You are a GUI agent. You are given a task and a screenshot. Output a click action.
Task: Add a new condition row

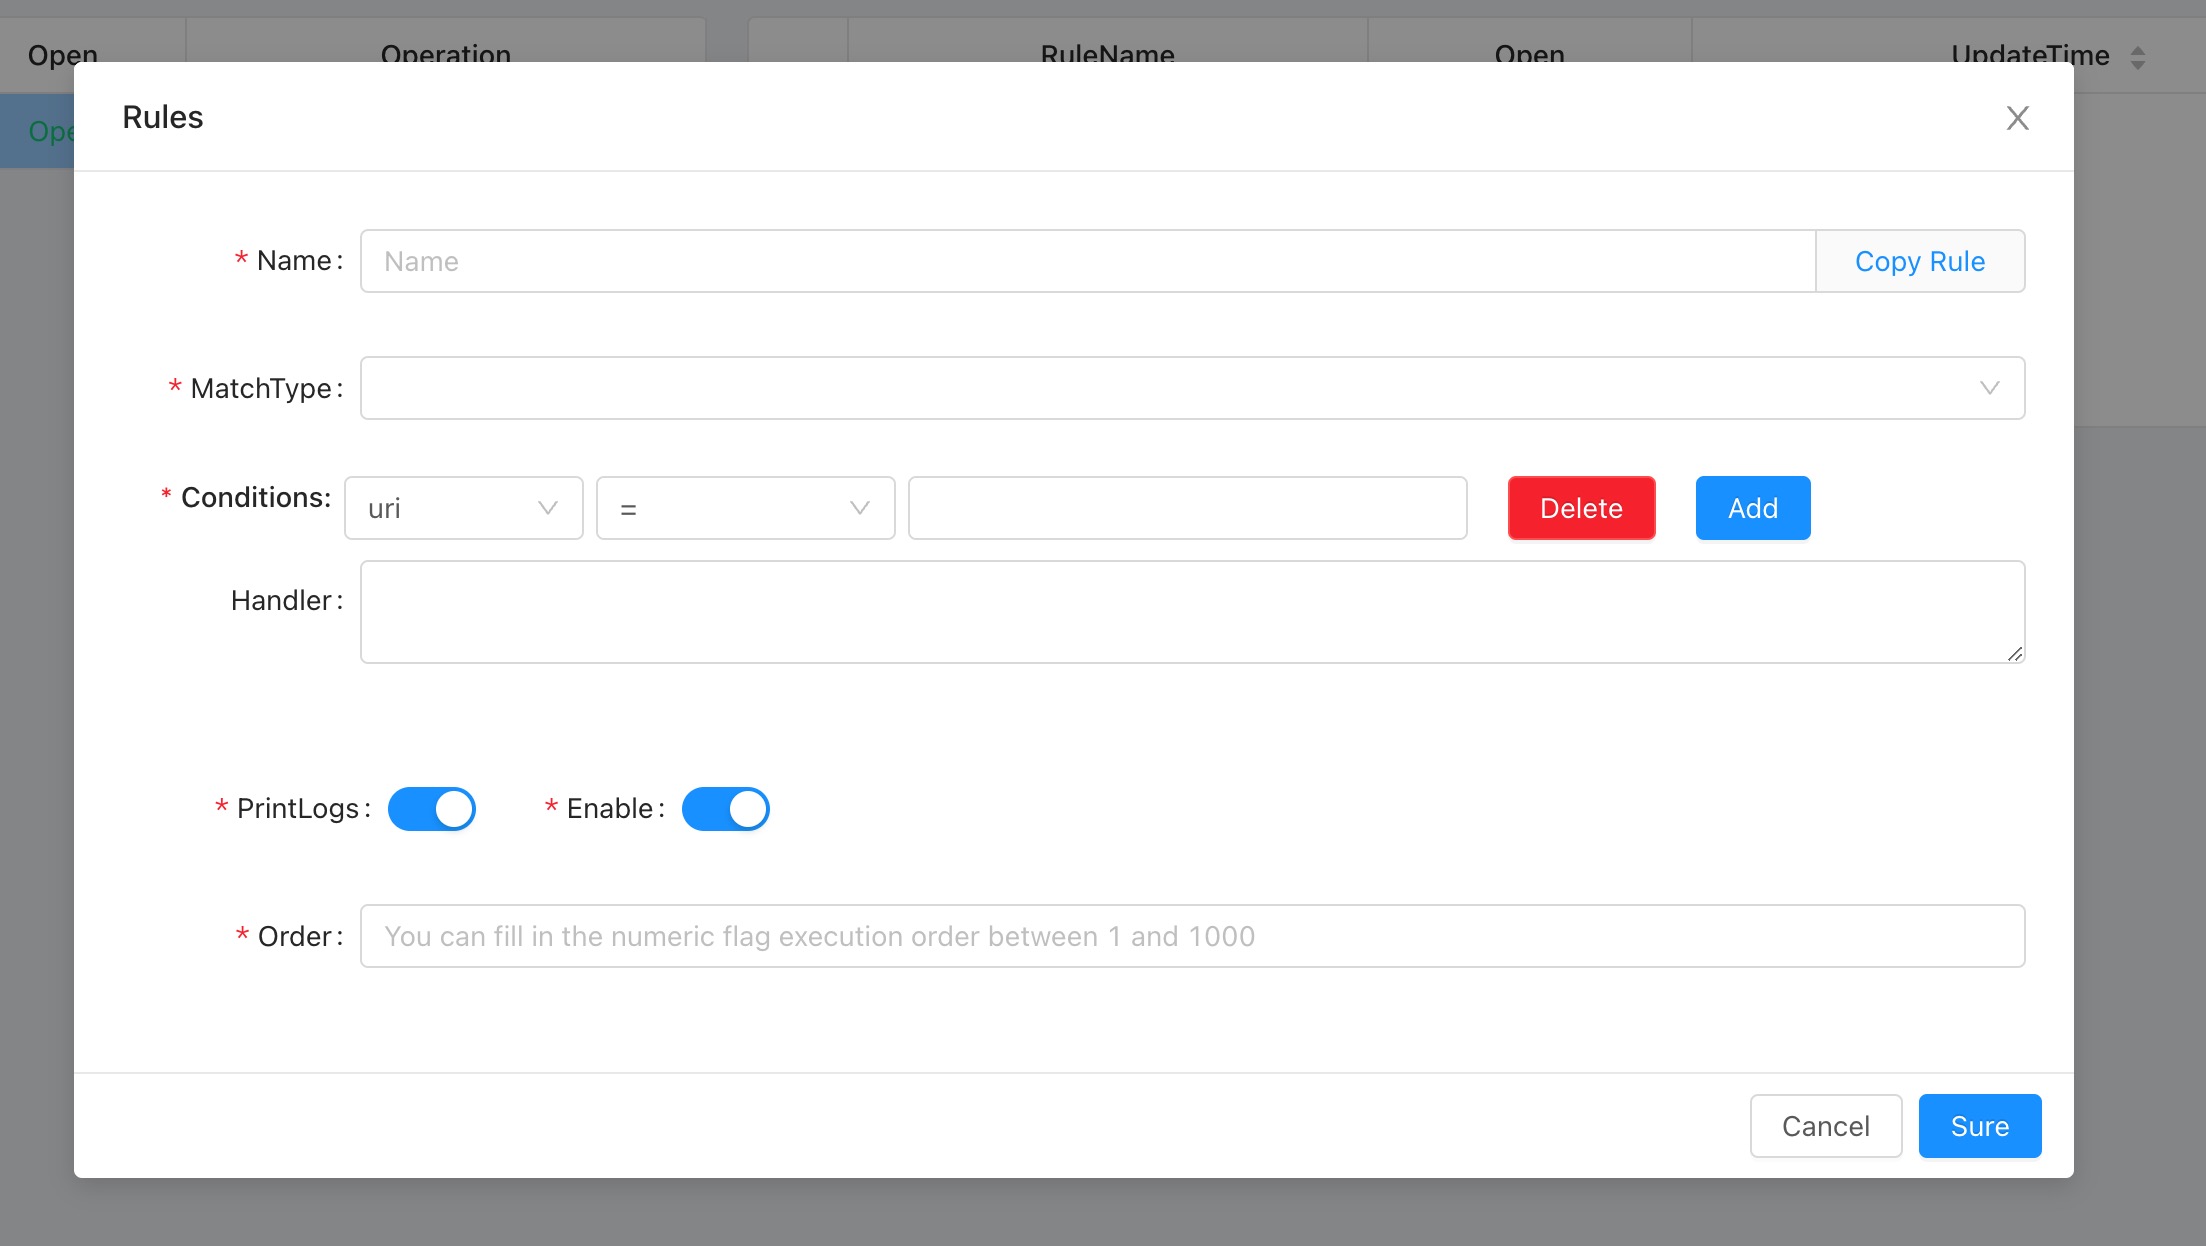[x=1753, y=508]
